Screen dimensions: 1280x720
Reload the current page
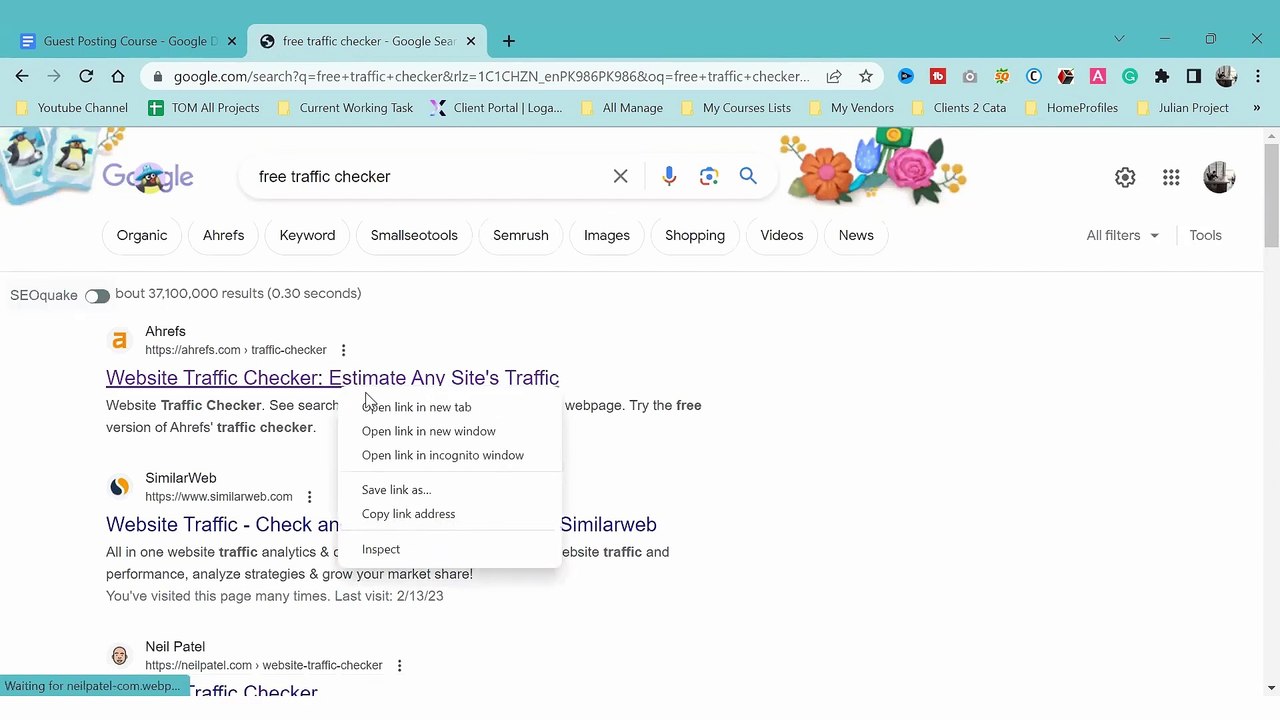(x=86, y=76)
